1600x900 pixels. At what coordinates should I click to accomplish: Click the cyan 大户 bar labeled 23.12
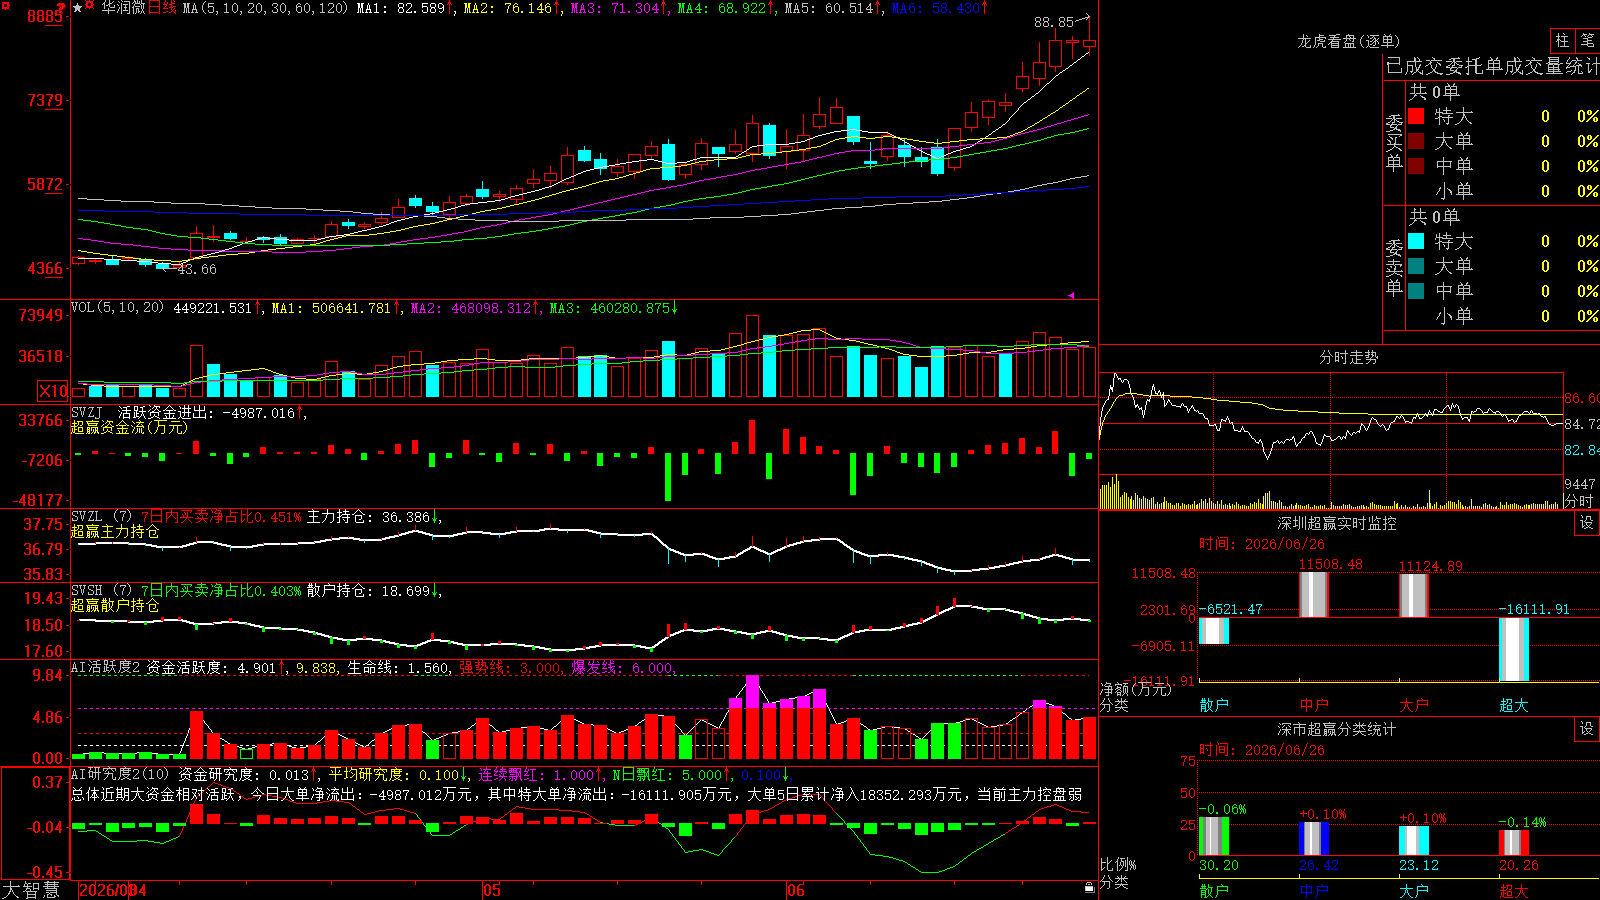point(1414,841)
